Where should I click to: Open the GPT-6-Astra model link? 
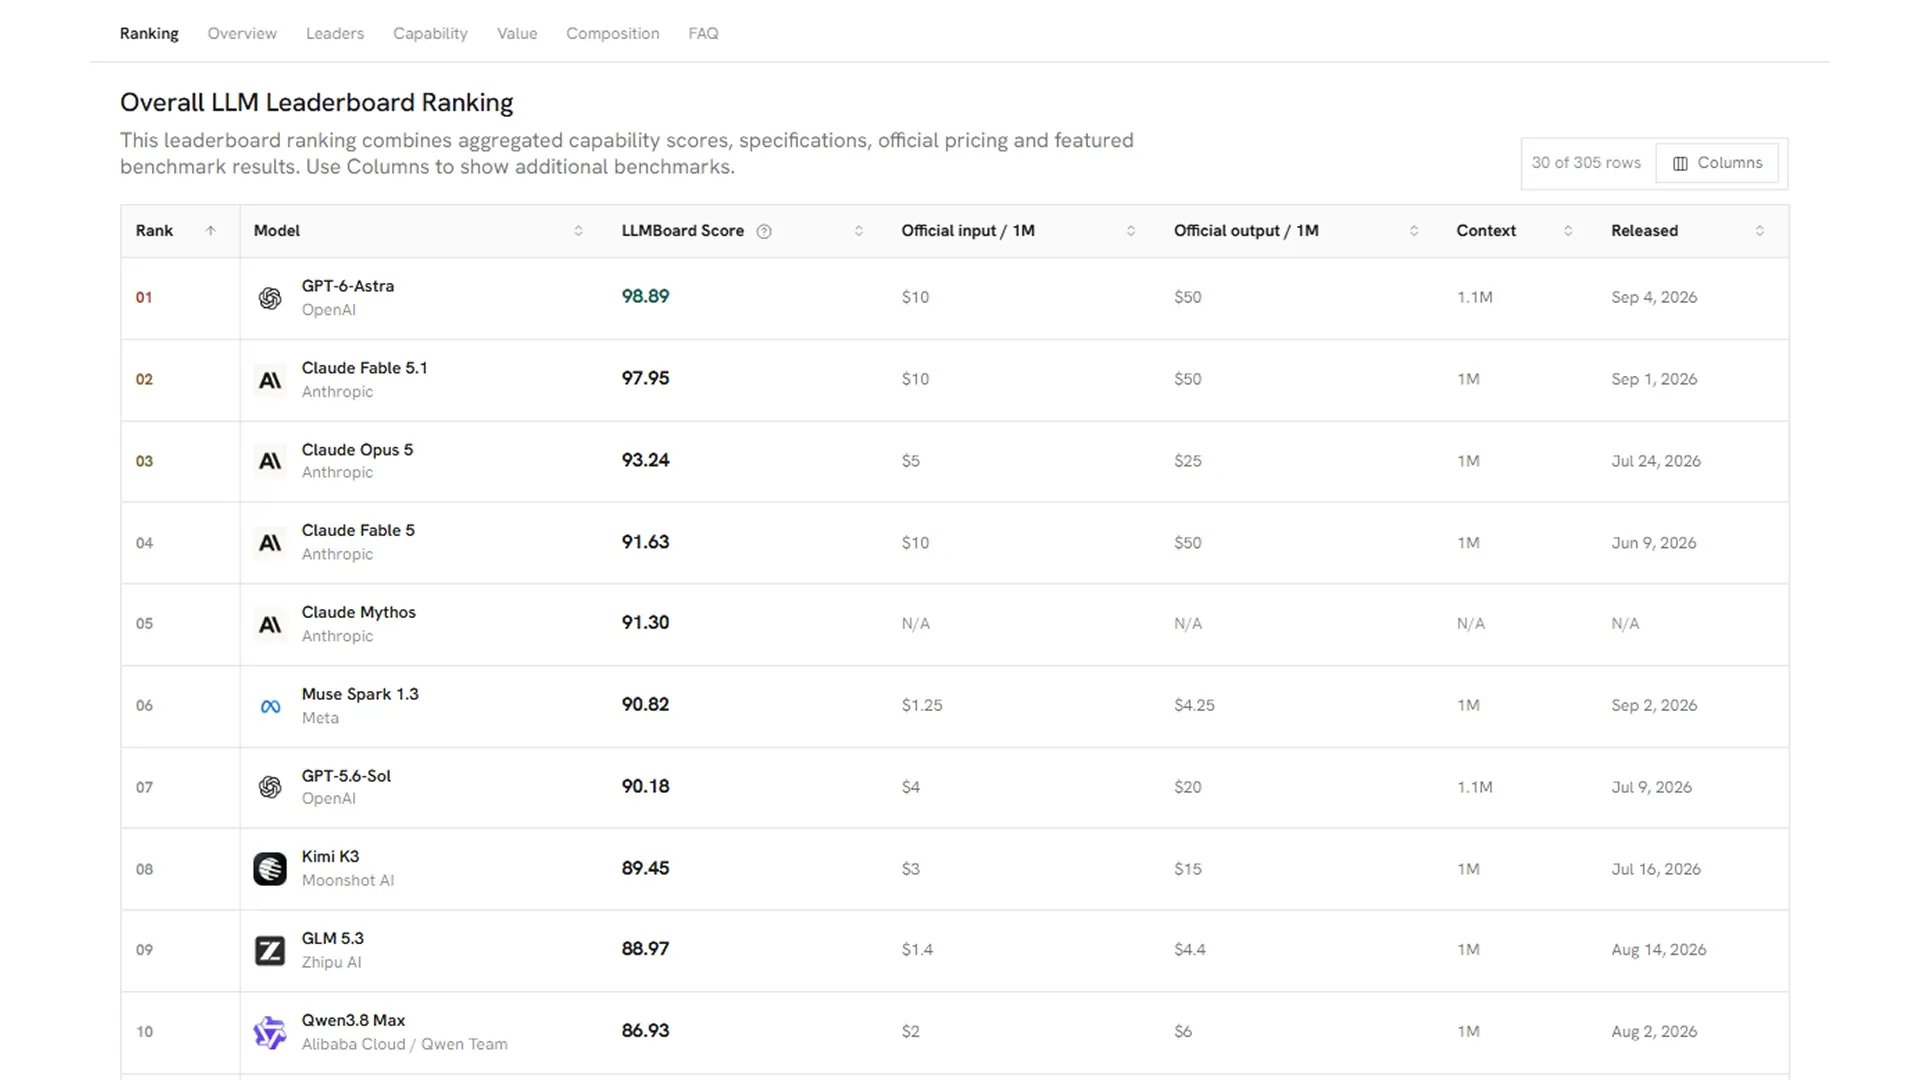[348, 286]
